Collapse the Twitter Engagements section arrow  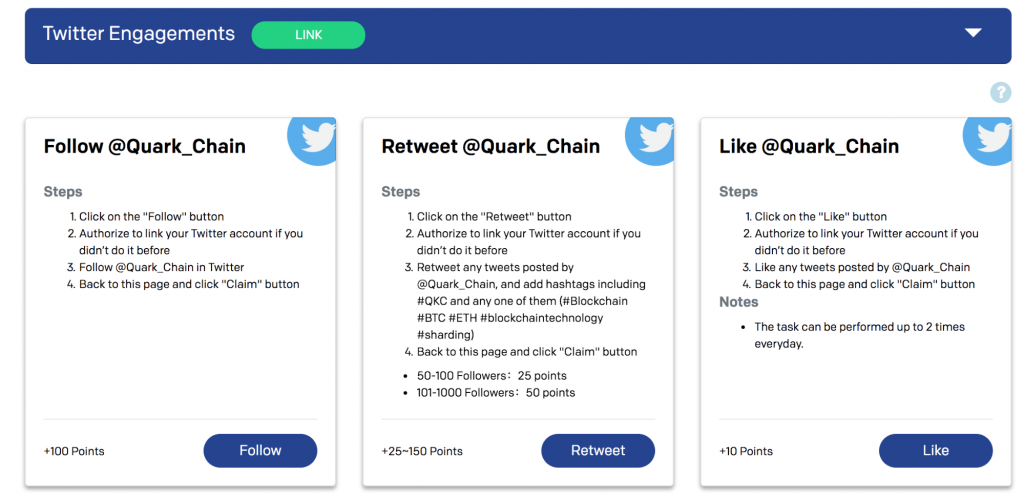click(x=973, y=33)
